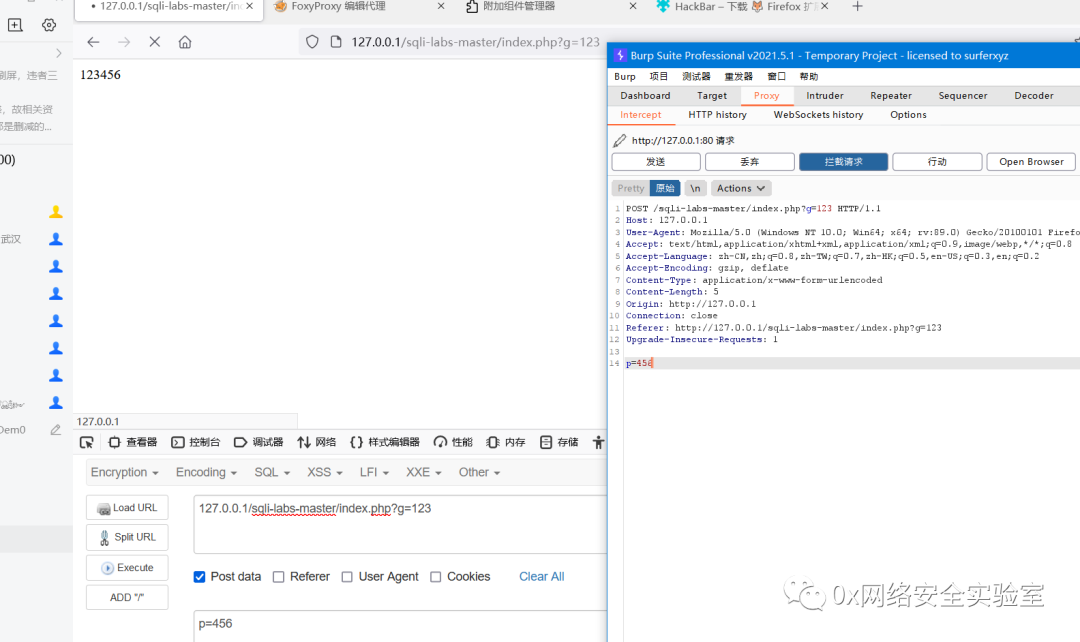Open the WebSockets history sub-tab

(818, 115)
